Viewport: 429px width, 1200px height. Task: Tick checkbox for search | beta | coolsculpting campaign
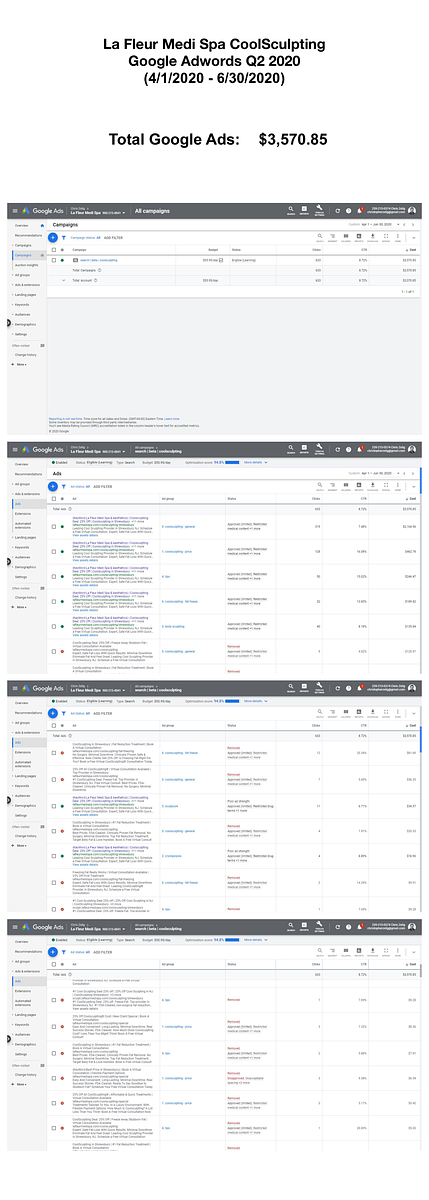tap(53, 260)
